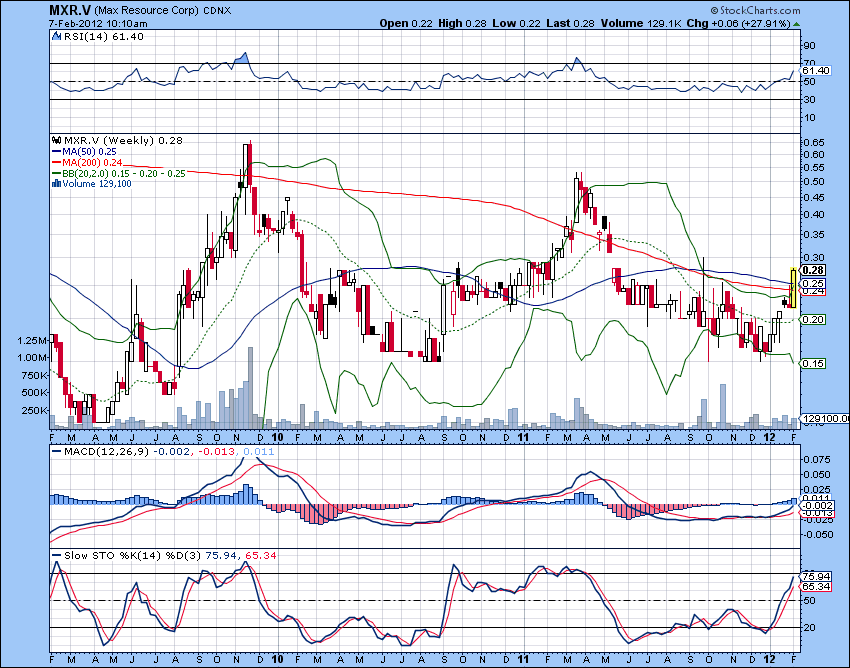Click the StockCharts.com watermark text
850x668 pixels.
tap(755, 10)
